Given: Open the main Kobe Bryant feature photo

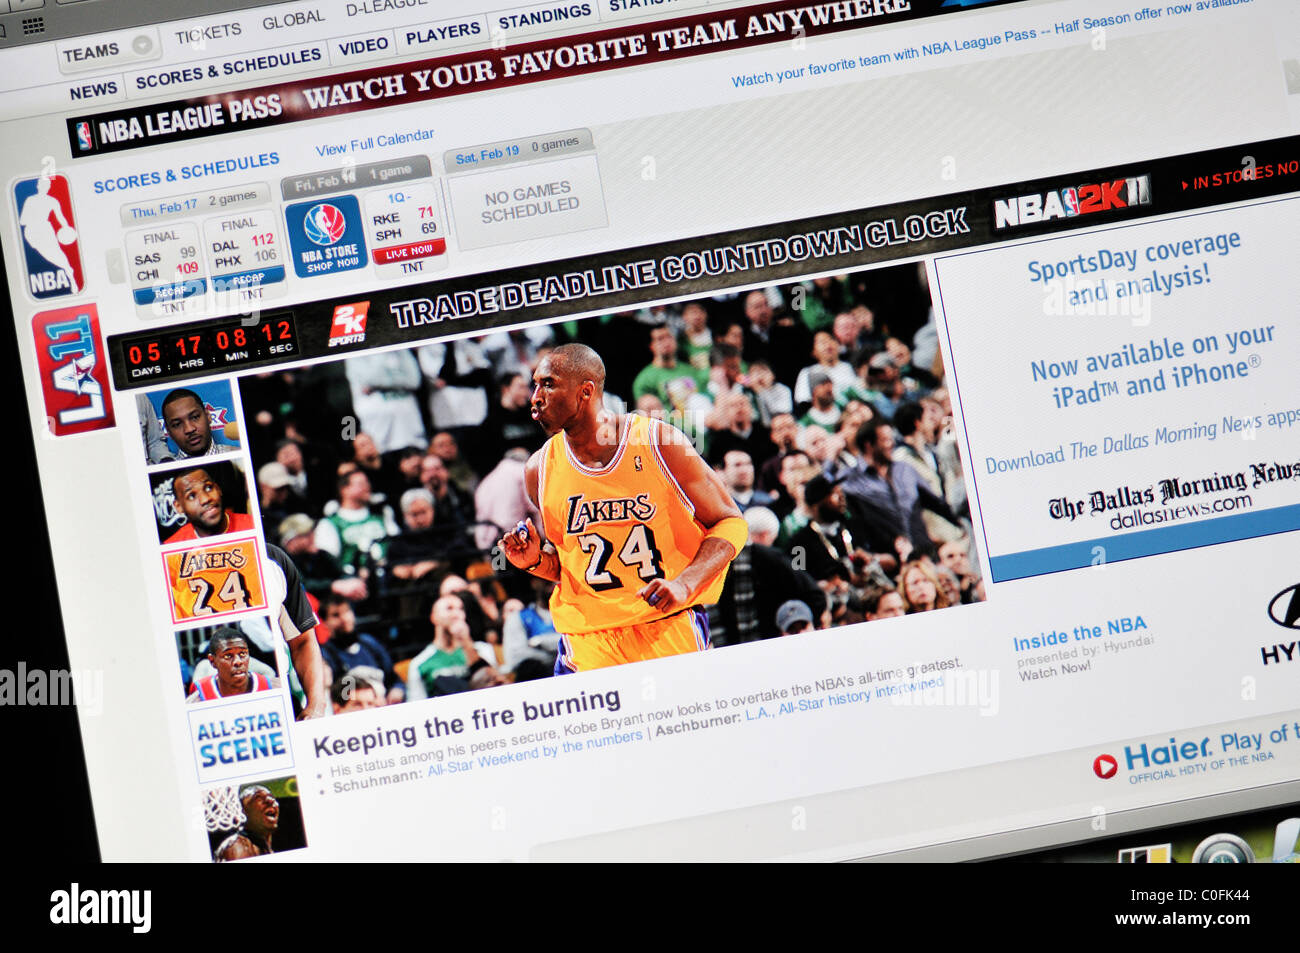Looking at the screenshot, I should [614, 488].
